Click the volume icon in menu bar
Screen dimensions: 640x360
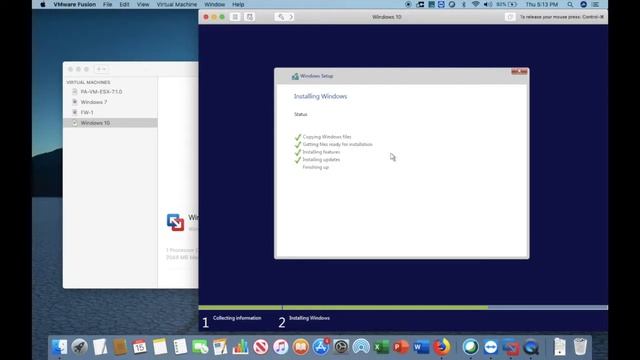tap(487, 4)
